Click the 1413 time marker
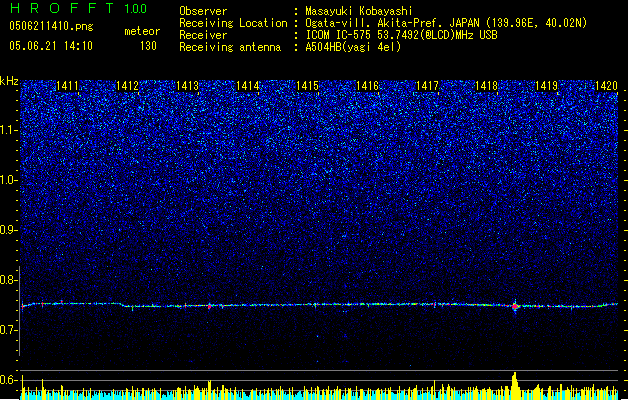 pyautogui.click(x=187, y=86)
